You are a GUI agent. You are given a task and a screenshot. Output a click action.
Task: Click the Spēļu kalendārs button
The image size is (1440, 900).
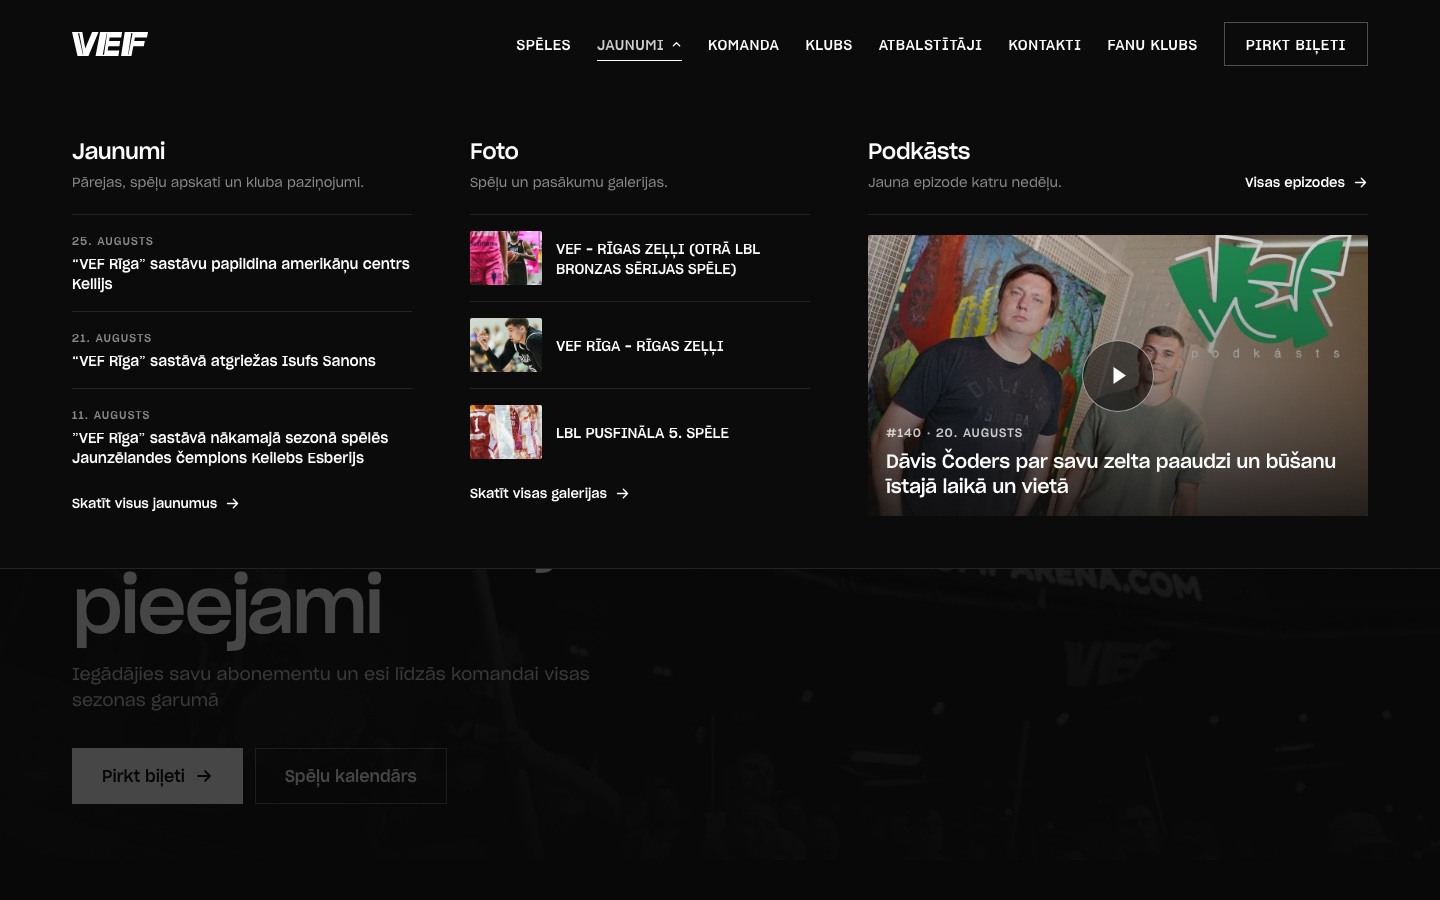point(351,776)
